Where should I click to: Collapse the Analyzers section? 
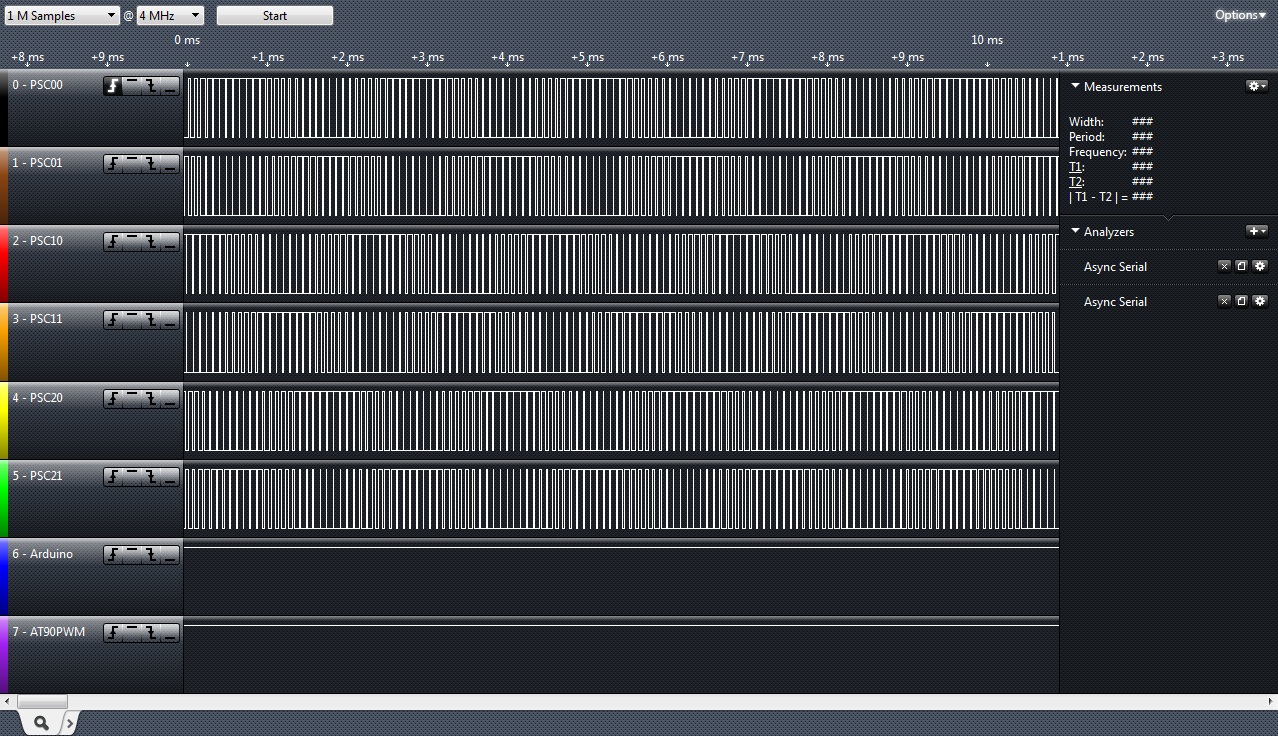1076,231
